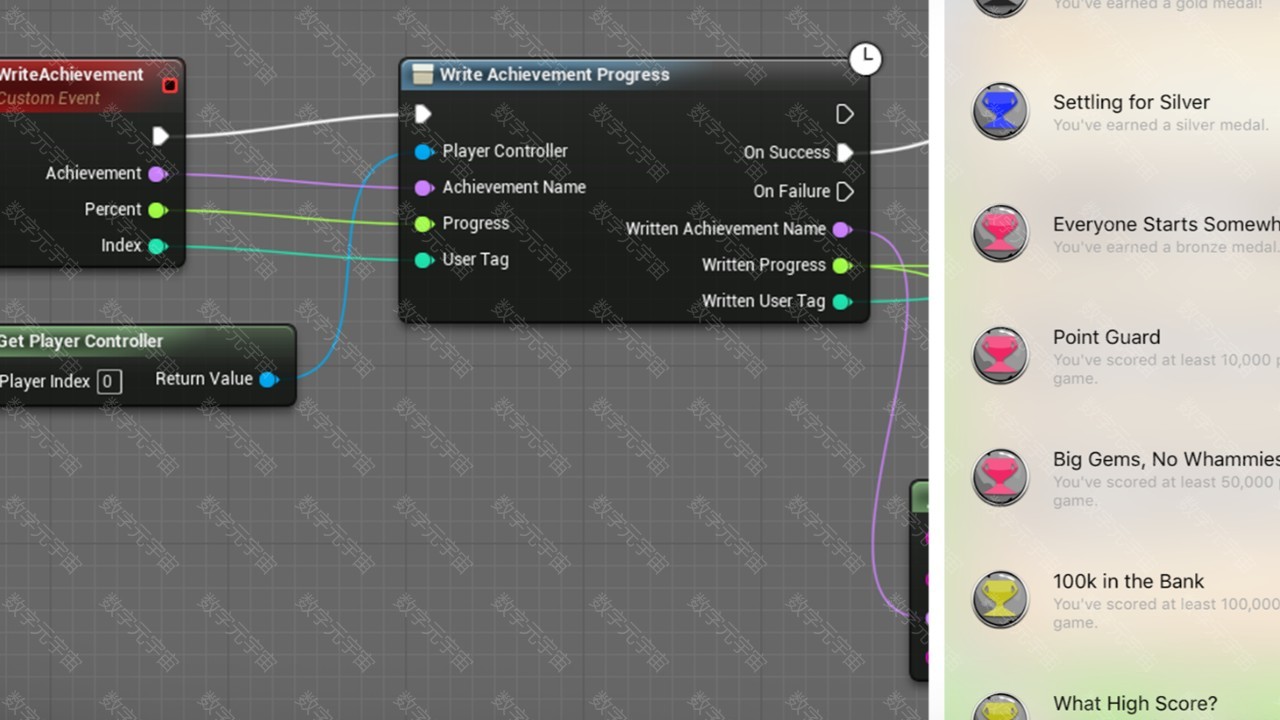
Task: Click the latent clock icon on Write Achievement Progress
Action: (x=865, y=59)
